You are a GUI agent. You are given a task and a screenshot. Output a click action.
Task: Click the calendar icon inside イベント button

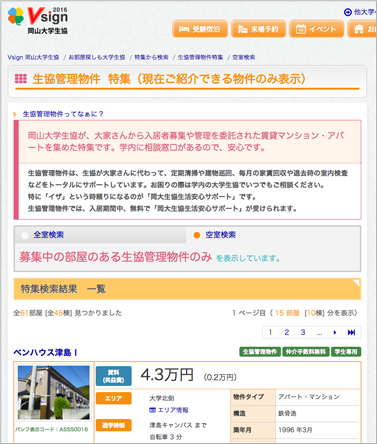301,29
